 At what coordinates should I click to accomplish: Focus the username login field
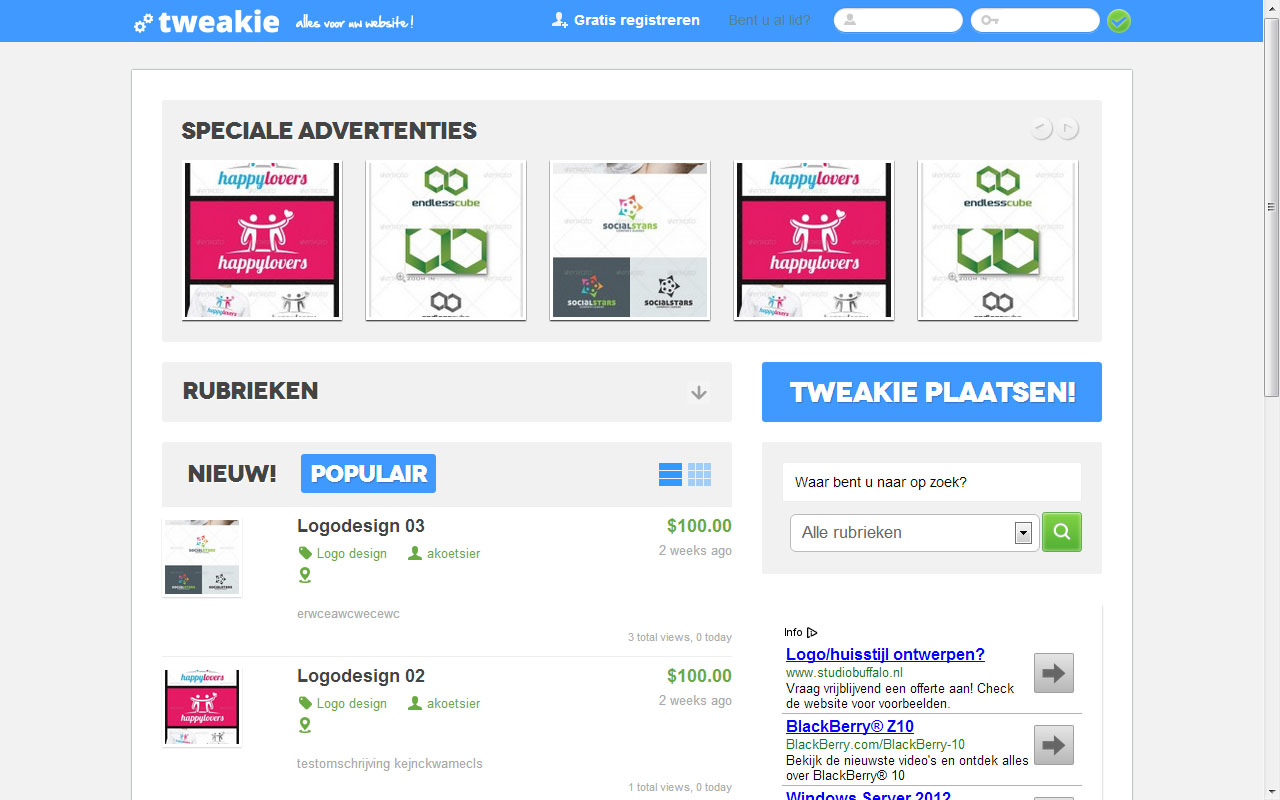pos(898,20)
